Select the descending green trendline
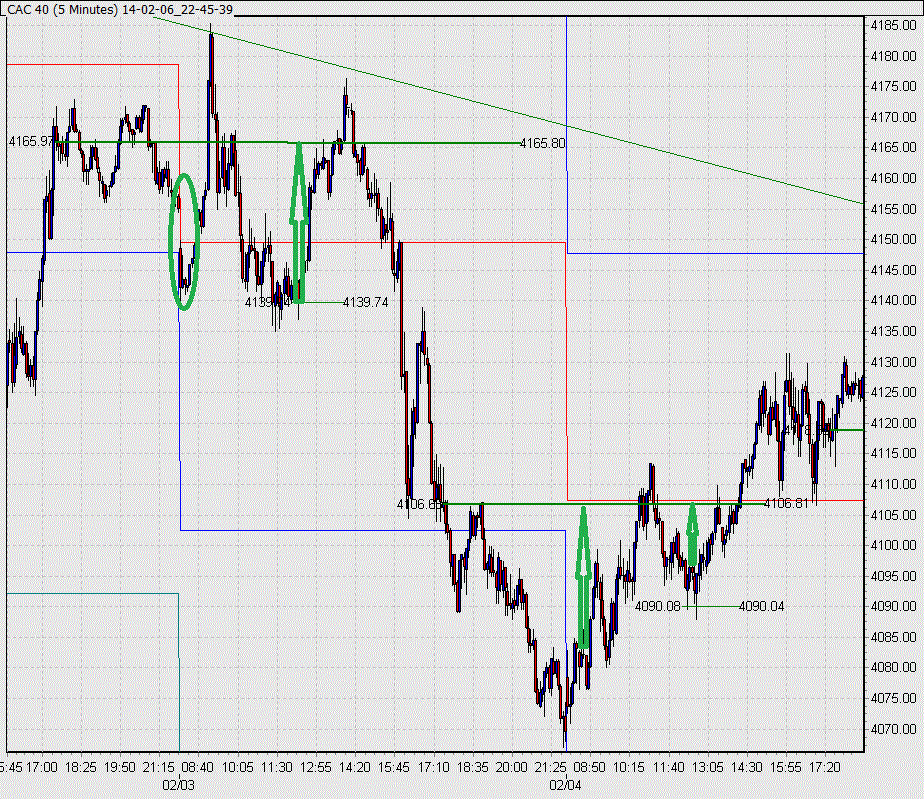 (x=508, y=110)
